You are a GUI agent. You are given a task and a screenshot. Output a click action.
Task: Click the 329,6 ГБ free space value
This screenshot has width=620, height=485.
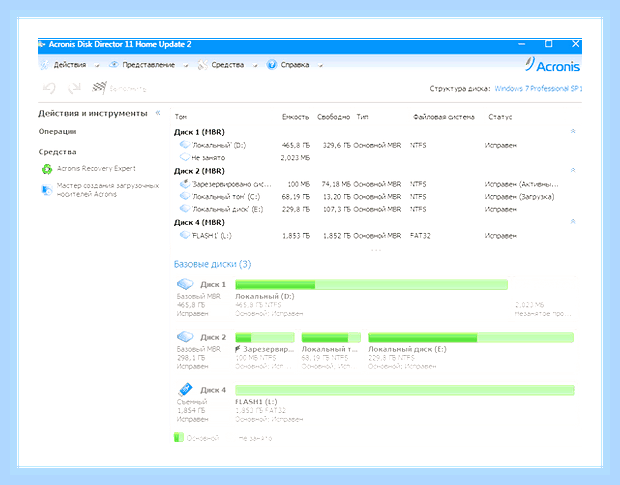336,145
